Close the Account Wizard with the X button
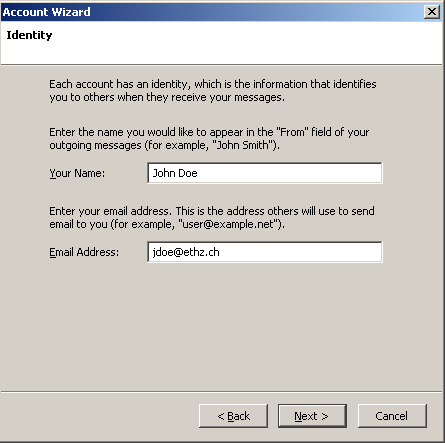This screenshot has height=443, width=445. (432, 12)
